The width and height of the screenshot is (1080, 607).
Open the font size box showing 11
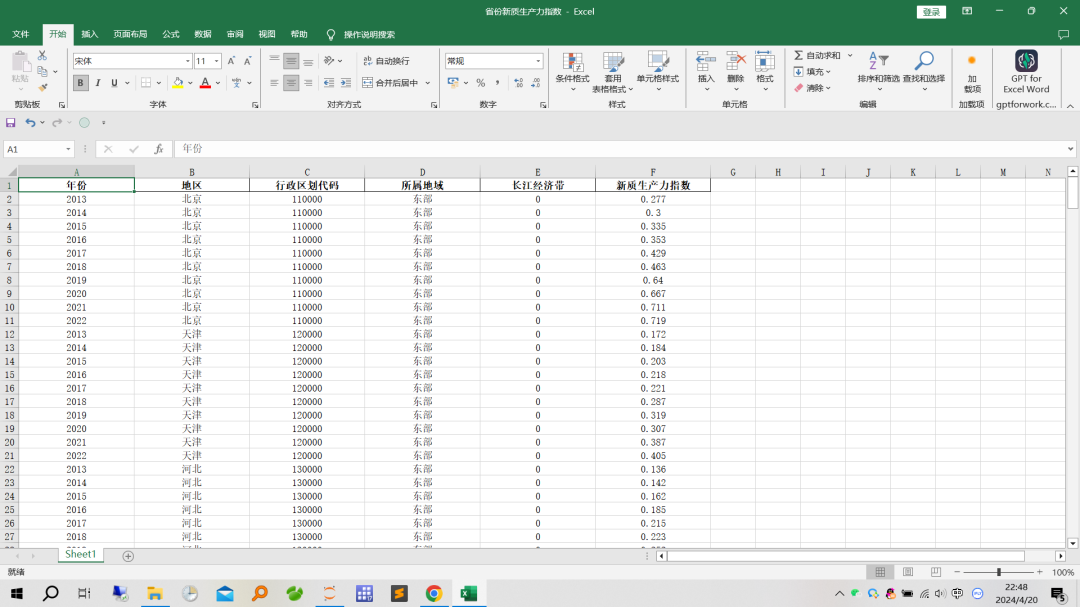207,61
